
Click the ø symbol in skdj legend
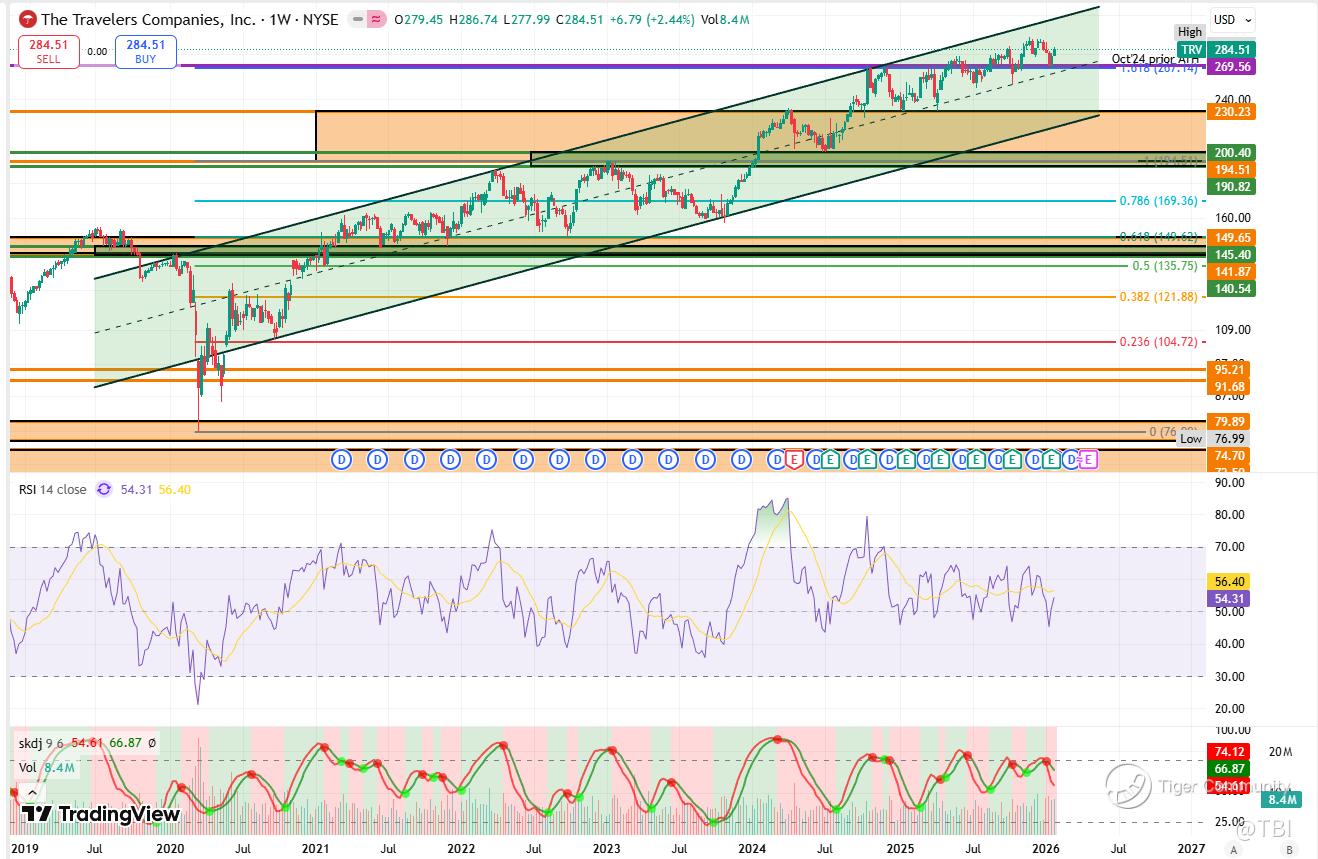pyautogui.click(x=151, y=743)
